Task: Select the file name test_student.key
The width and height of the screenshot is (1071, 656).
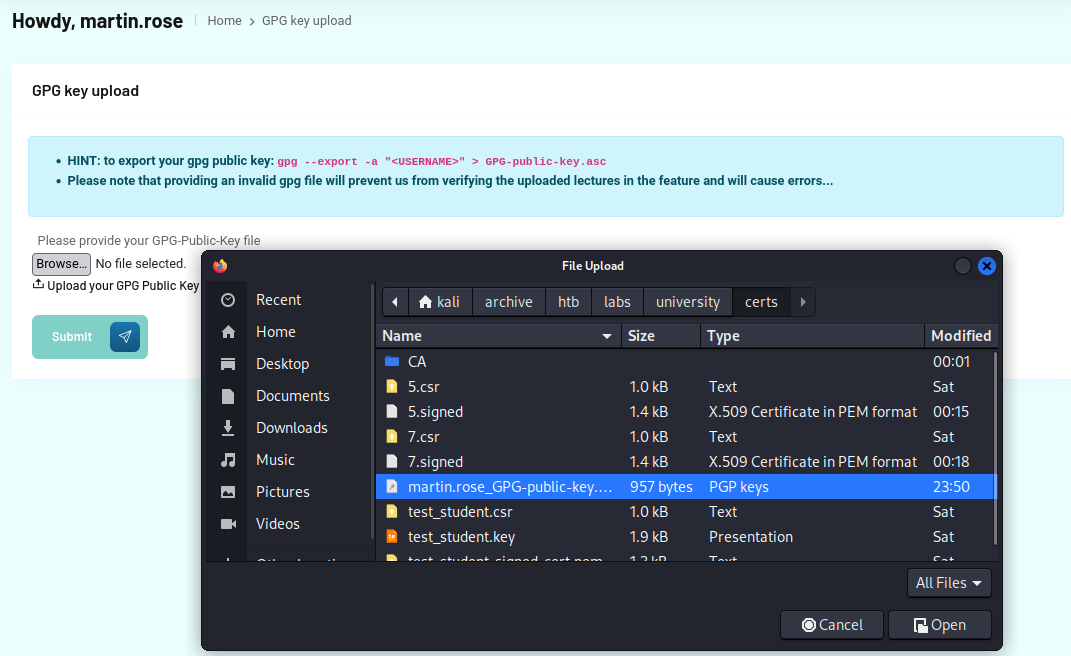Action: pos(461,537)
